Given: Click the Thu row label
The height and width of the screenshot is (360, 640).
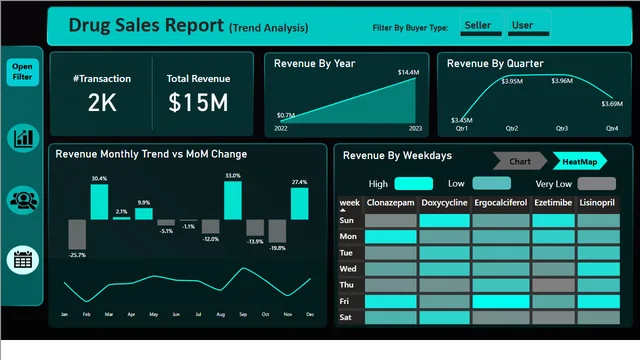Looking at the screenshot, I should pyautogui.click(x=347, y=285).
